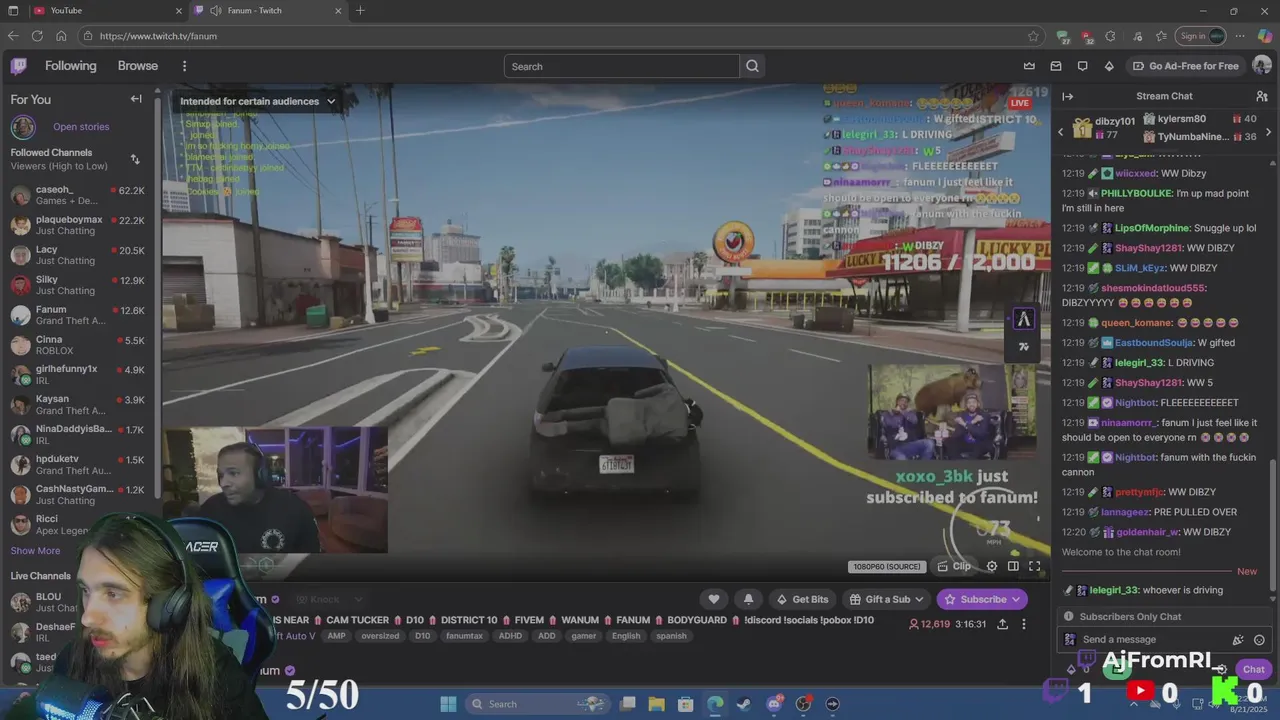
Task: Open the chat community users icon
Action: 1262,96
